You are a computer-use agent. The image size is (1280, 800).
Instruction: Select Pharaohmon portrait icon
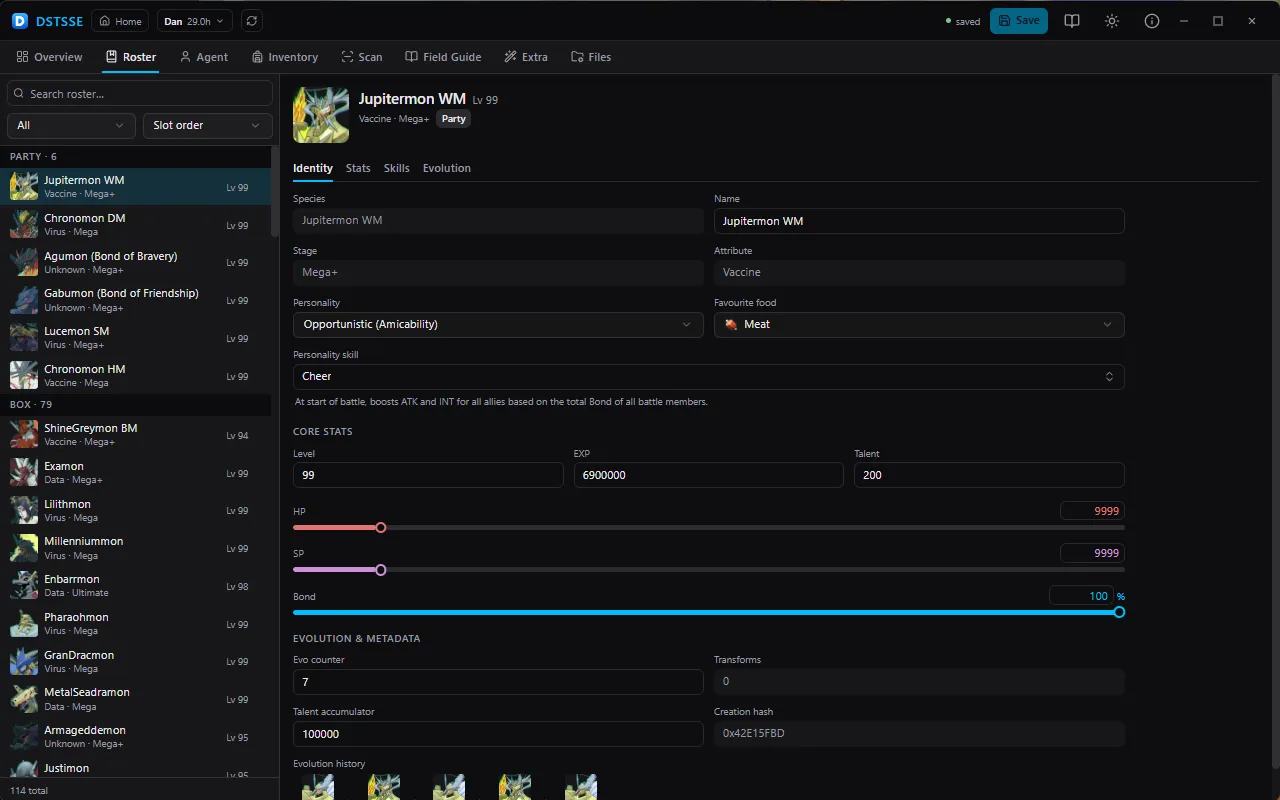[24, 624]
